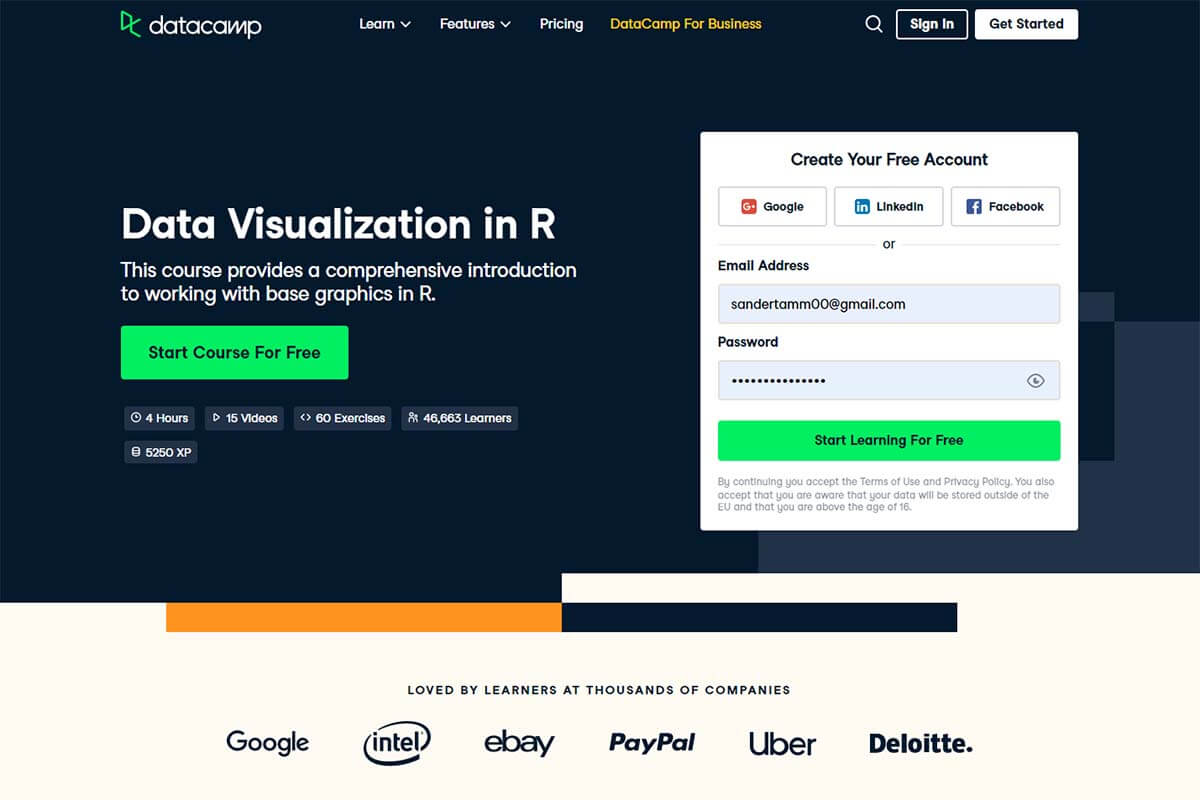
Task: Click the course description paragraph
Action: pyautogui.click(x=348, y=282)
